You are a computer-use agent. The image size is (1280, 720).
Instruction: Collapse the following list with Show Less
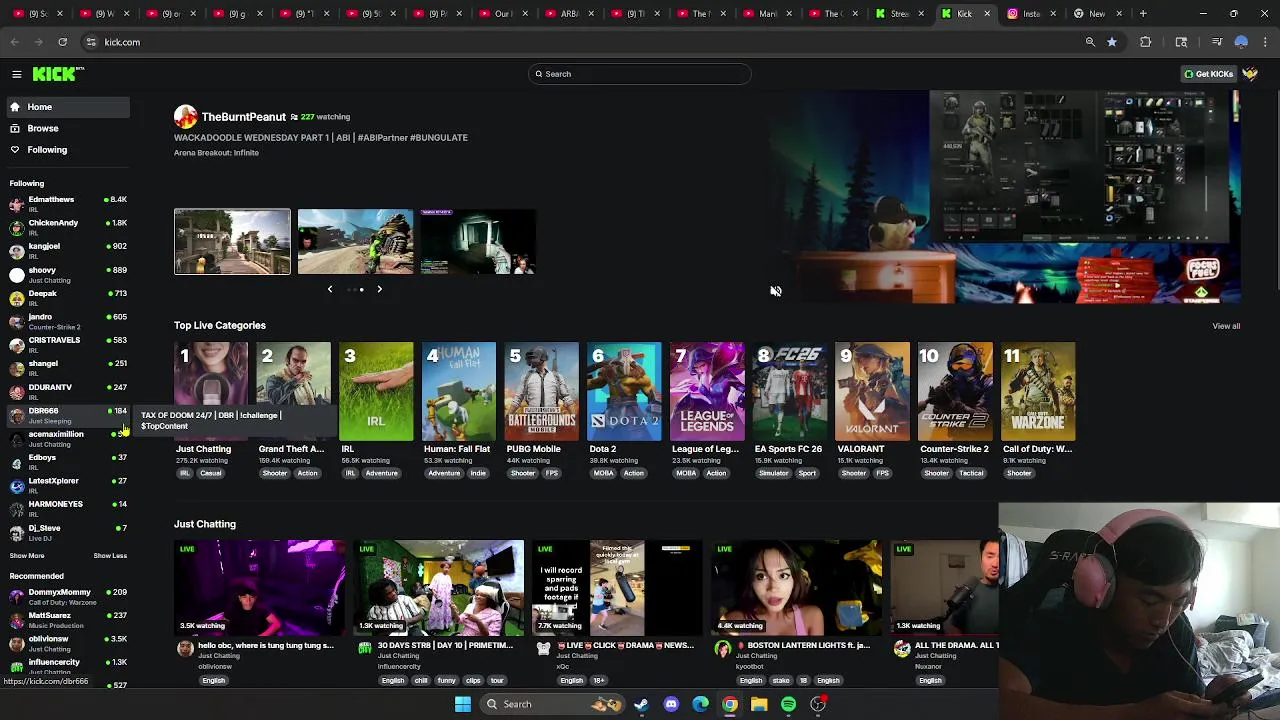110,556
